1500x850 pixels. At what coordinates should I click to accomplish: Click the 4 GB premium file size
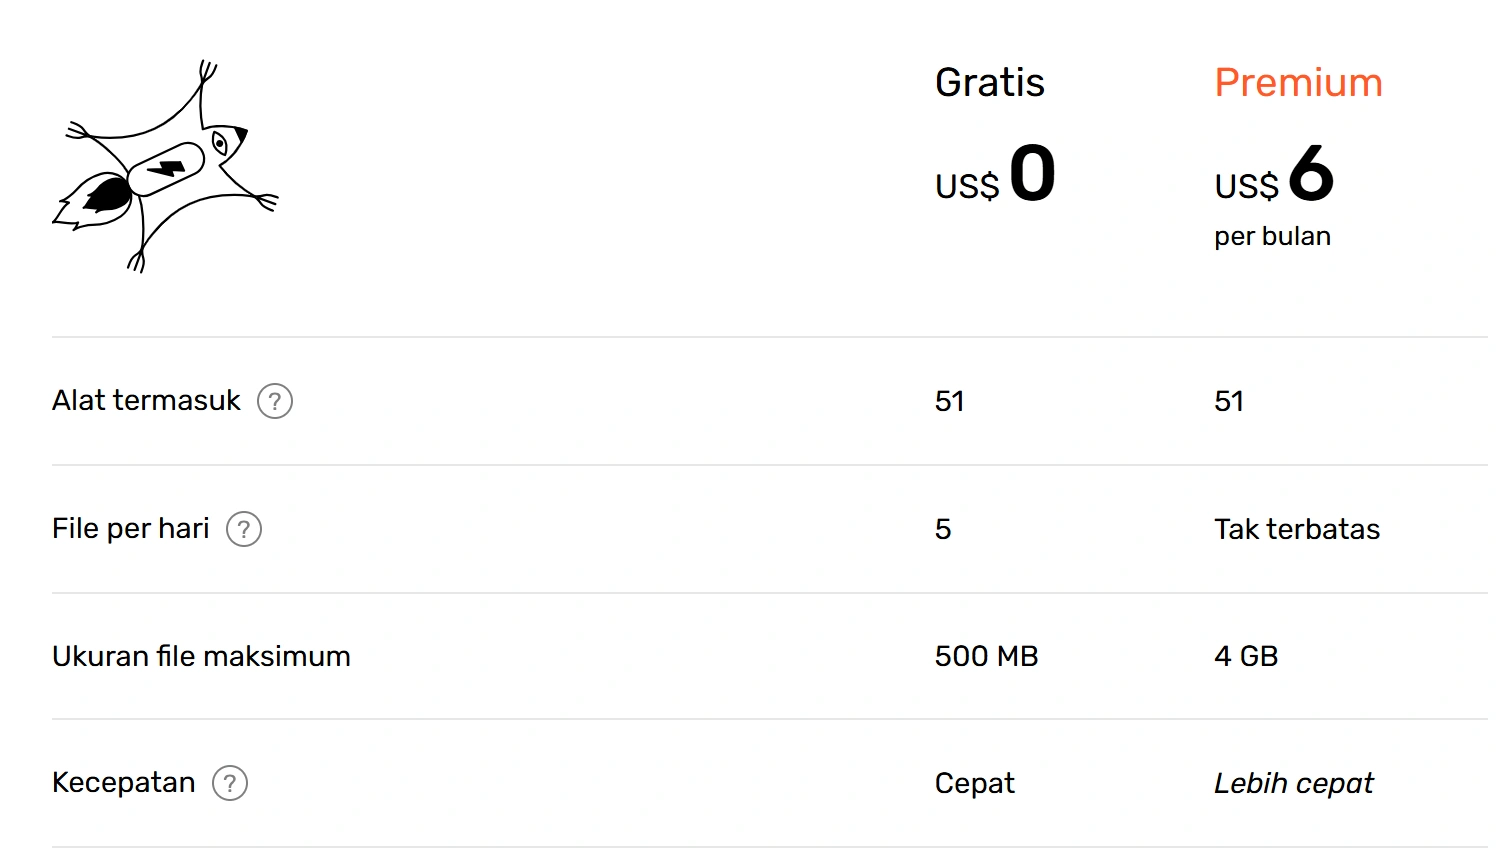point(1246,656)
